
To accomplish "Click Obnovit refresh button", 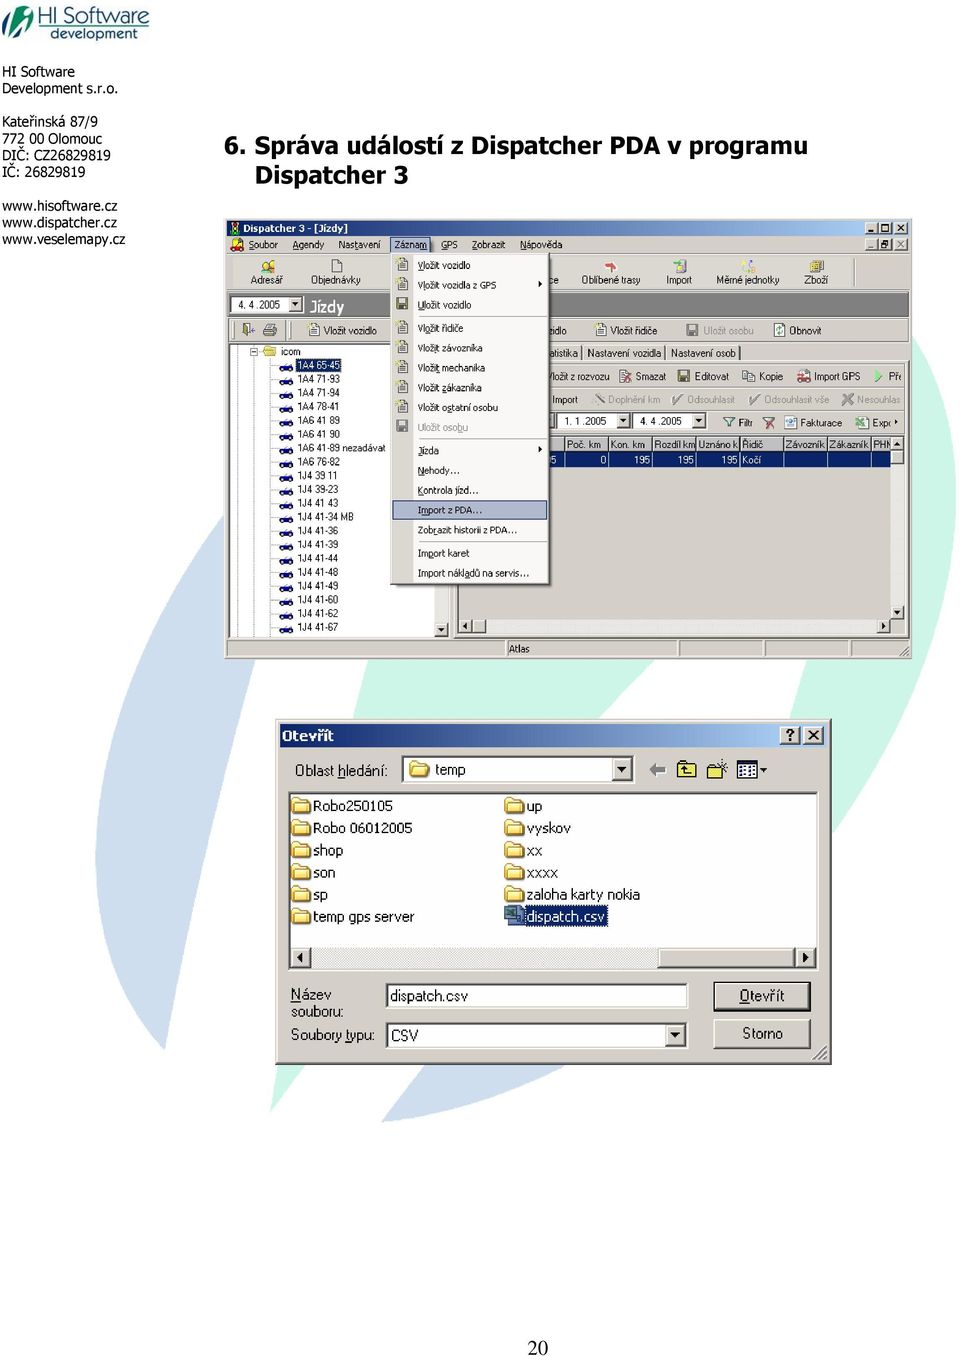I will pyautogui.click(x=796, y=330).
